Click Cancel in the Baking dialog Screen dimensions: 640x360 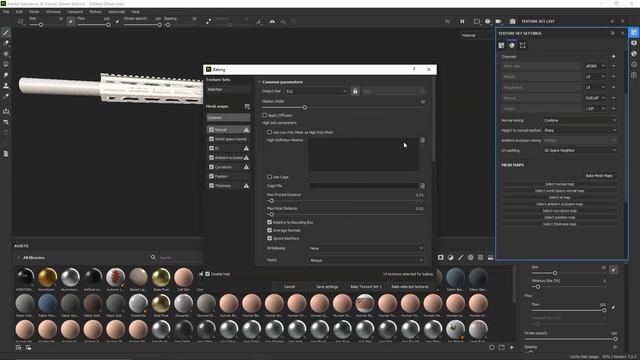pyautogui.click(x=289, y=287)
